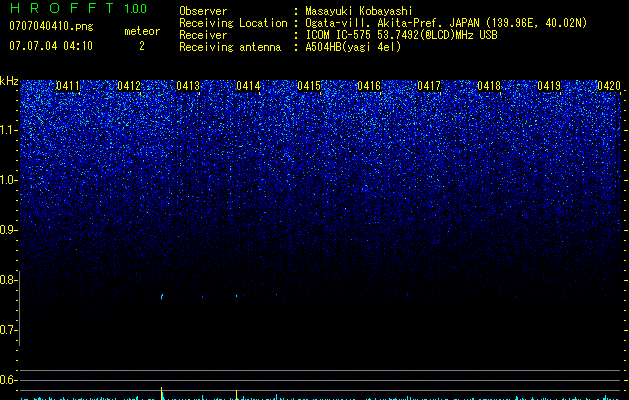The width and height of the screenshot is (629, 400).
Task: Click the Receiver field label
Action: [x=203, y=35]
